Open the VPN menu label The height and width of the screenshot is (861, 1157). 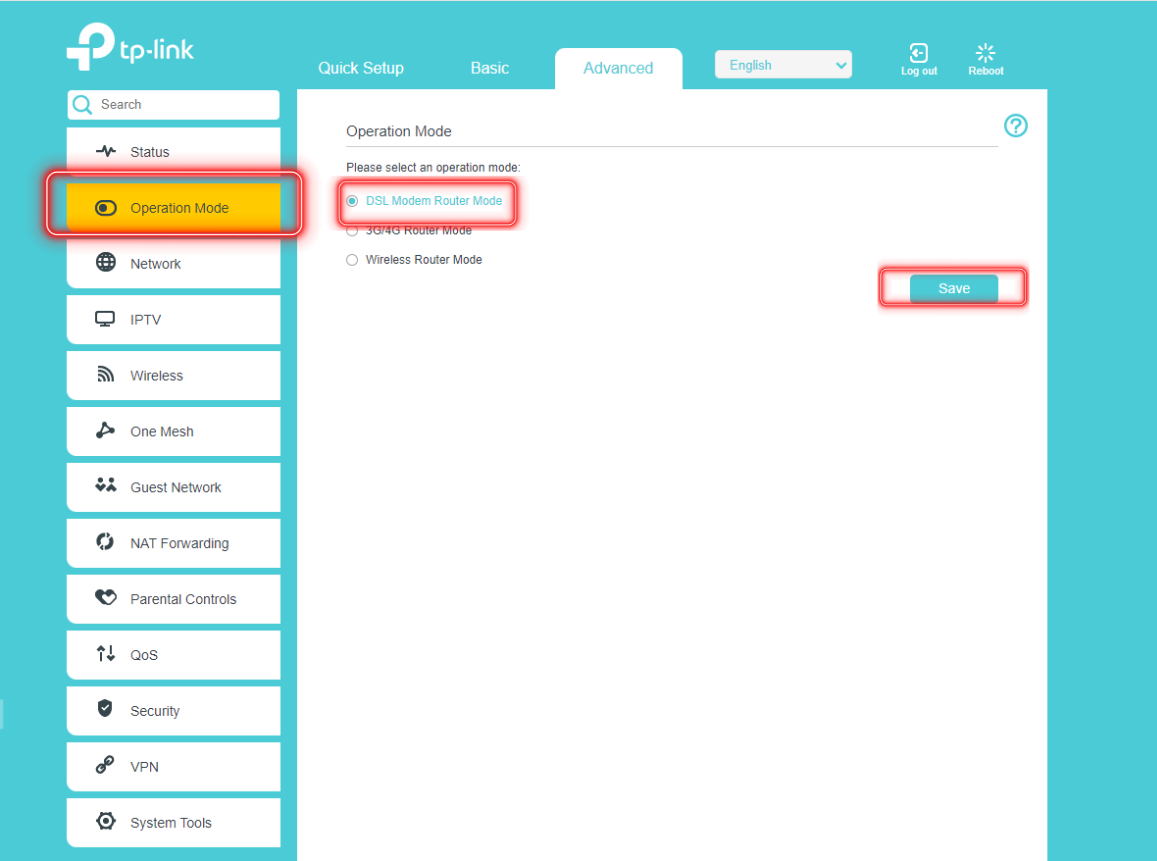tap(144, 767)
